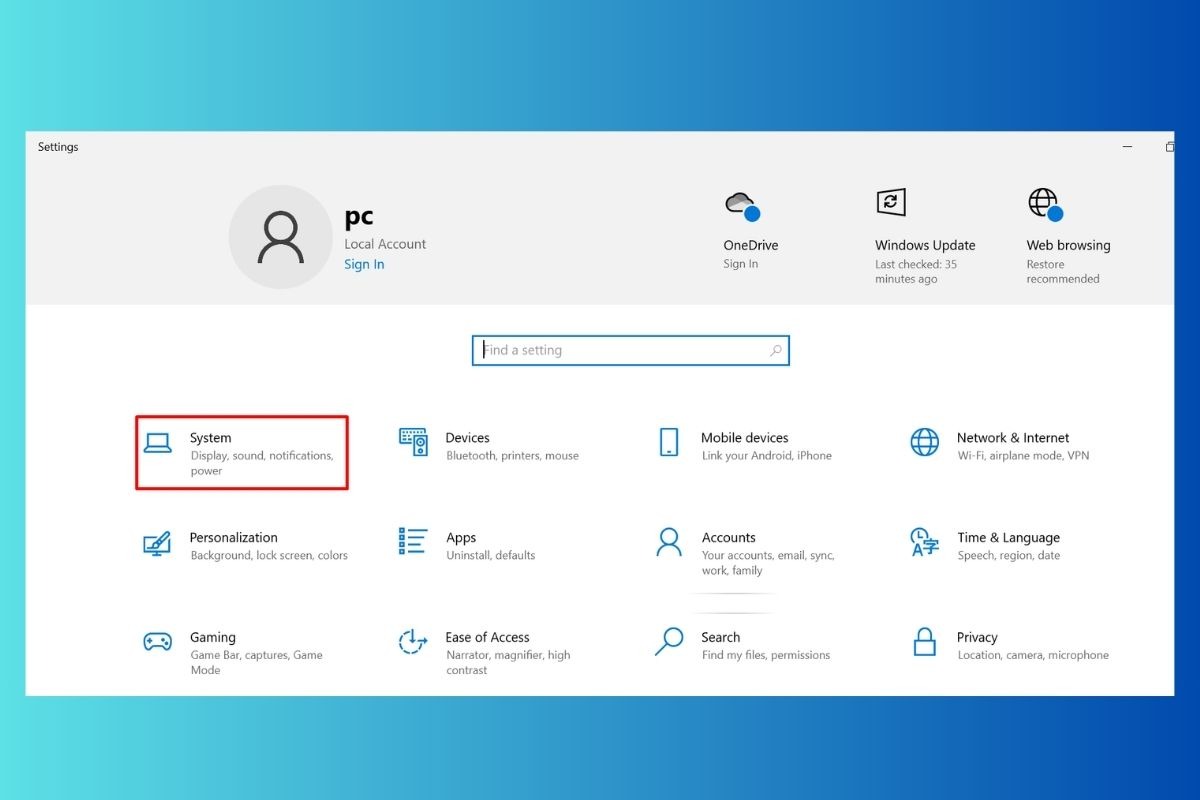Viewport: 1200px width, 800px height.
Task: Minimize the Settings window
Action: tap(1128, 147)
